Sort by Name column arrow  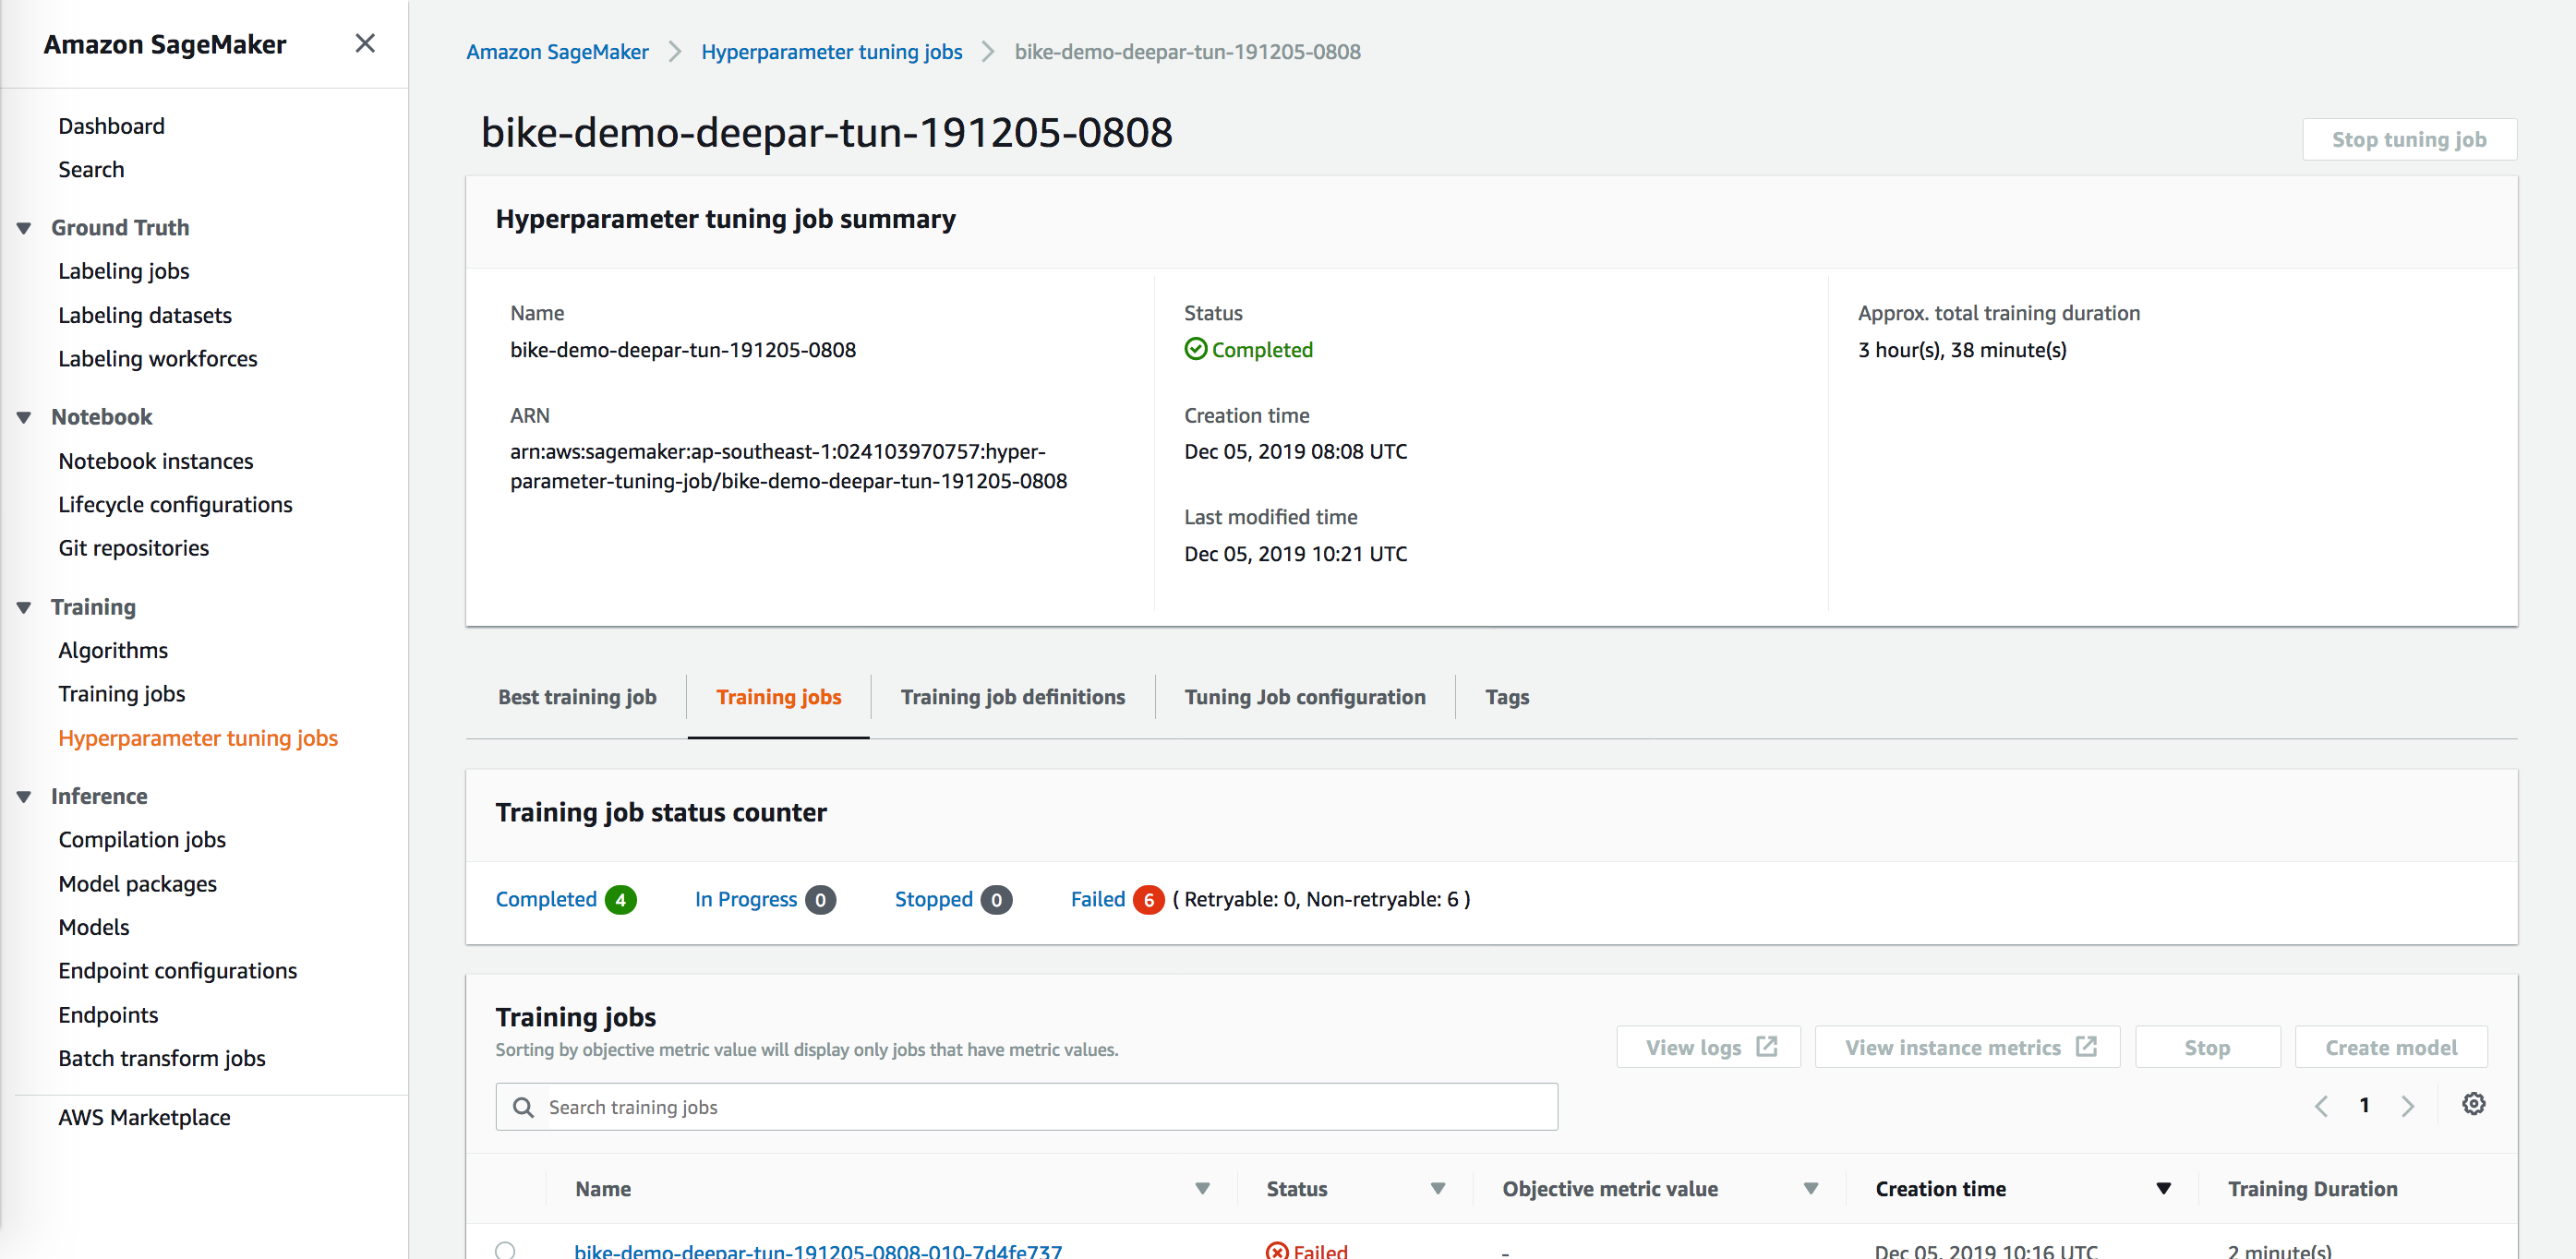tap(1202, 1189)
